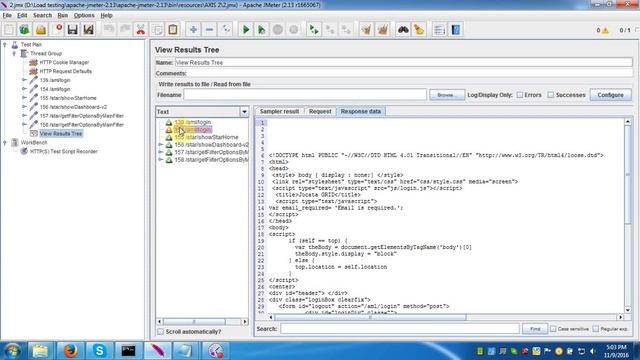
Task: Open the File menu
Action: pos(7,15)
